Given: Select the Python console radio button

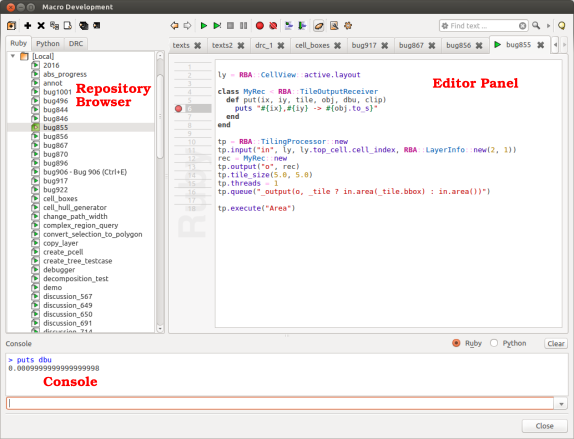Looking at the screenshot, I should point(494,343).
